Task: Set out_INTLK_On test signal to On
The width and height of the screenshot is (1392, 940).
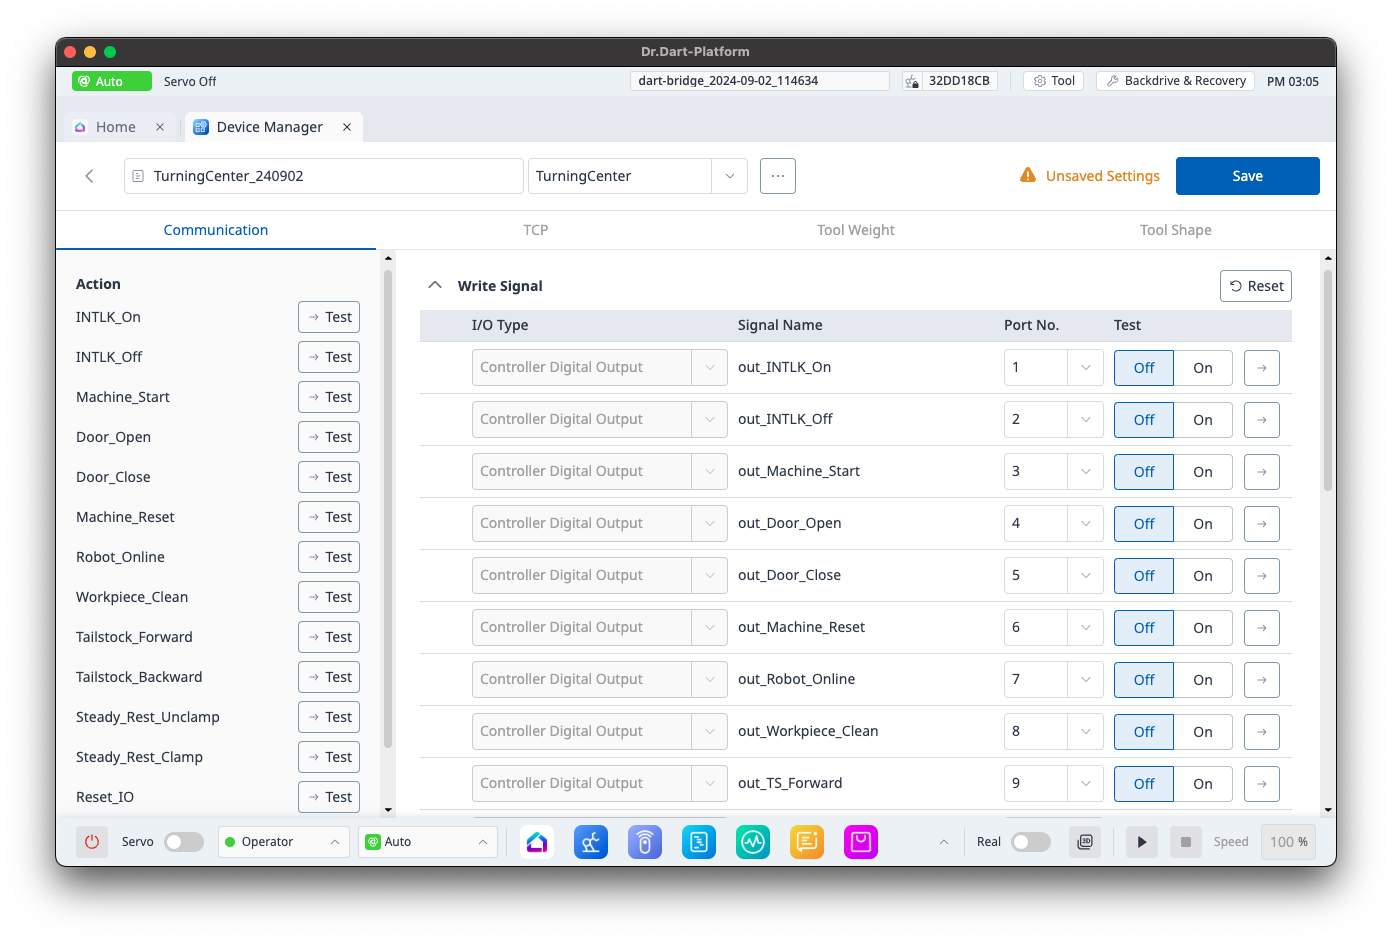Action: click(x=1202, y=368)
